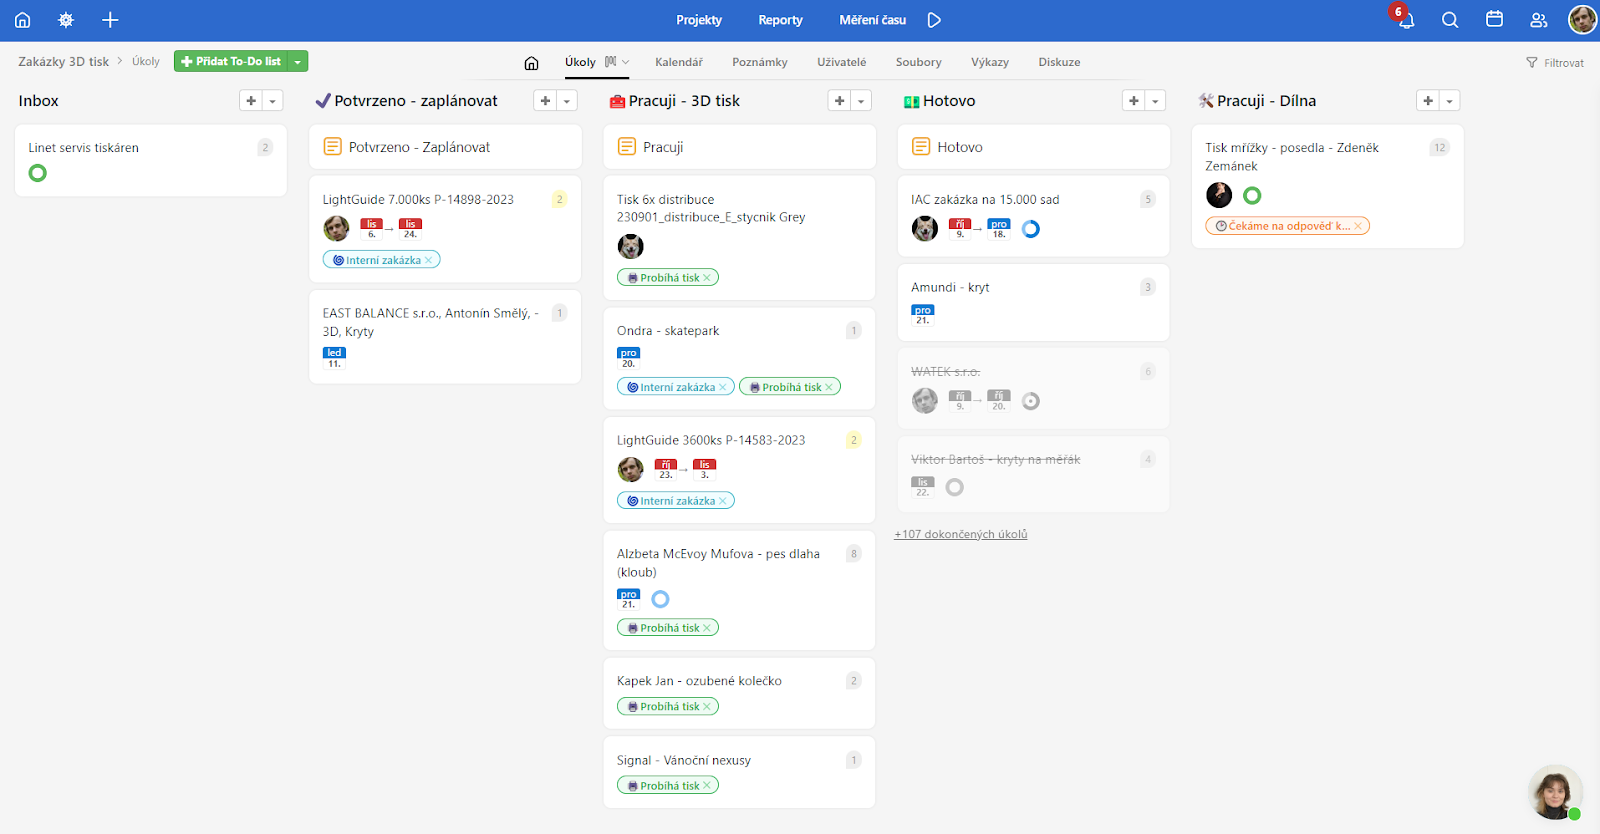This screenshot has height=834, width=1600.
Task: Toggle completion circle on WATEK s.r.o. card
Action: point(1031,401)
